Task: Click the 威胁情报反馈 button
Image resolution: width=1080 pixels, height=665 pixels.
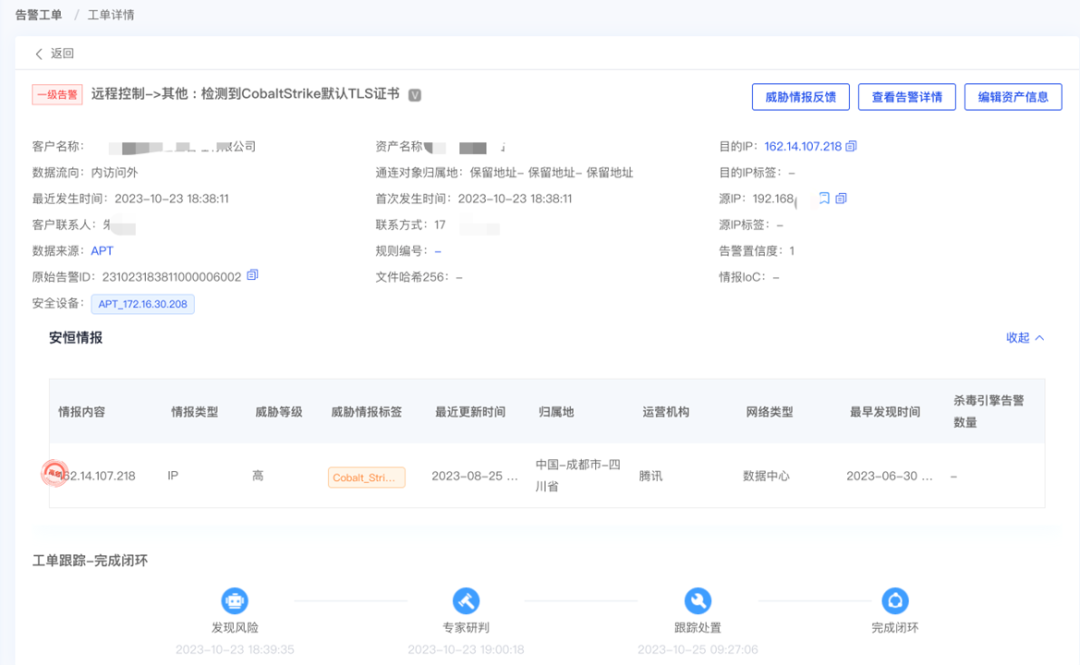Action: pos(800,97)
